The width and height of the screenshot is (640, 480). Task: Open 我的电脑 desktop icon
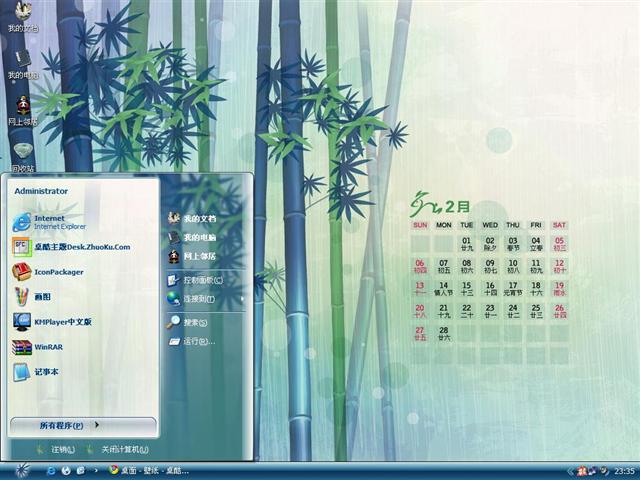[x=23, y=63]
